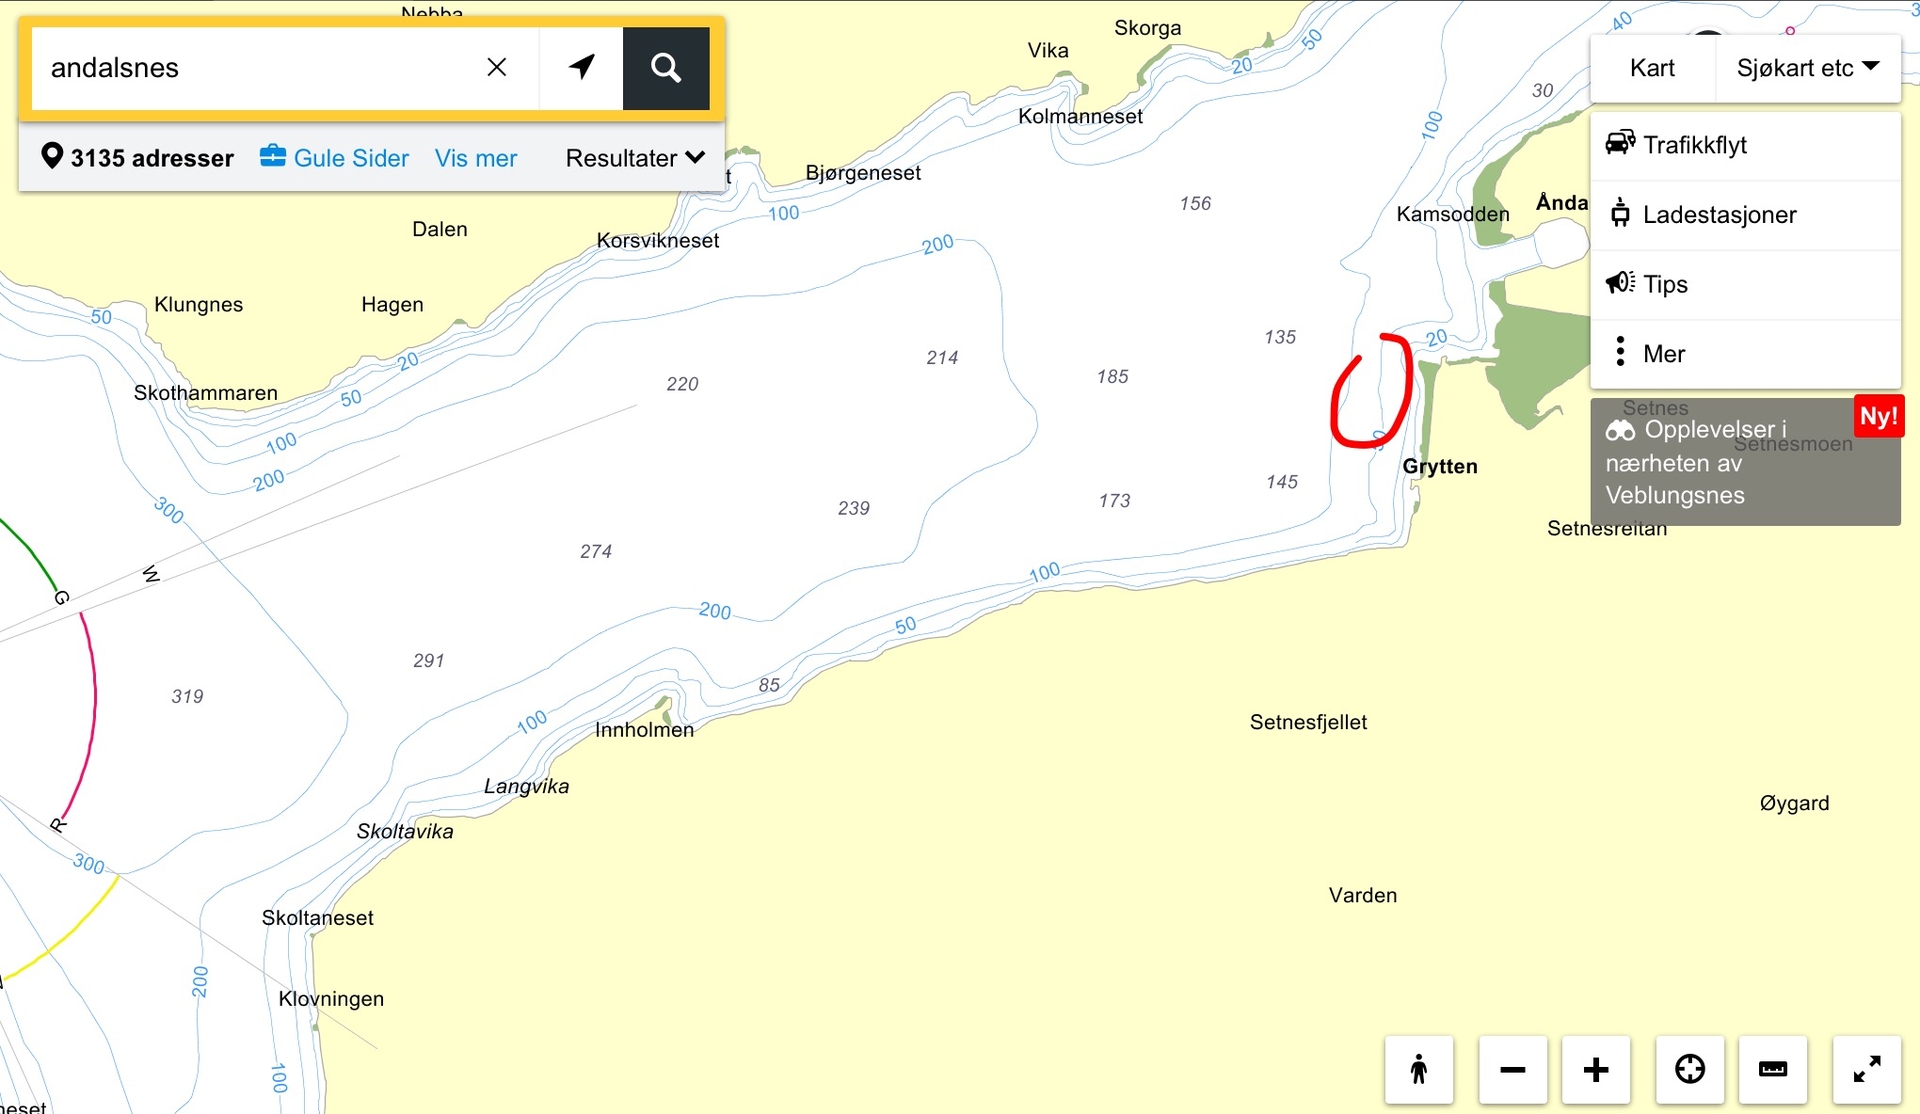The image size is (1920, 1114).
Task: Open the Tips menu entry
Action: tap(1745, 284)
